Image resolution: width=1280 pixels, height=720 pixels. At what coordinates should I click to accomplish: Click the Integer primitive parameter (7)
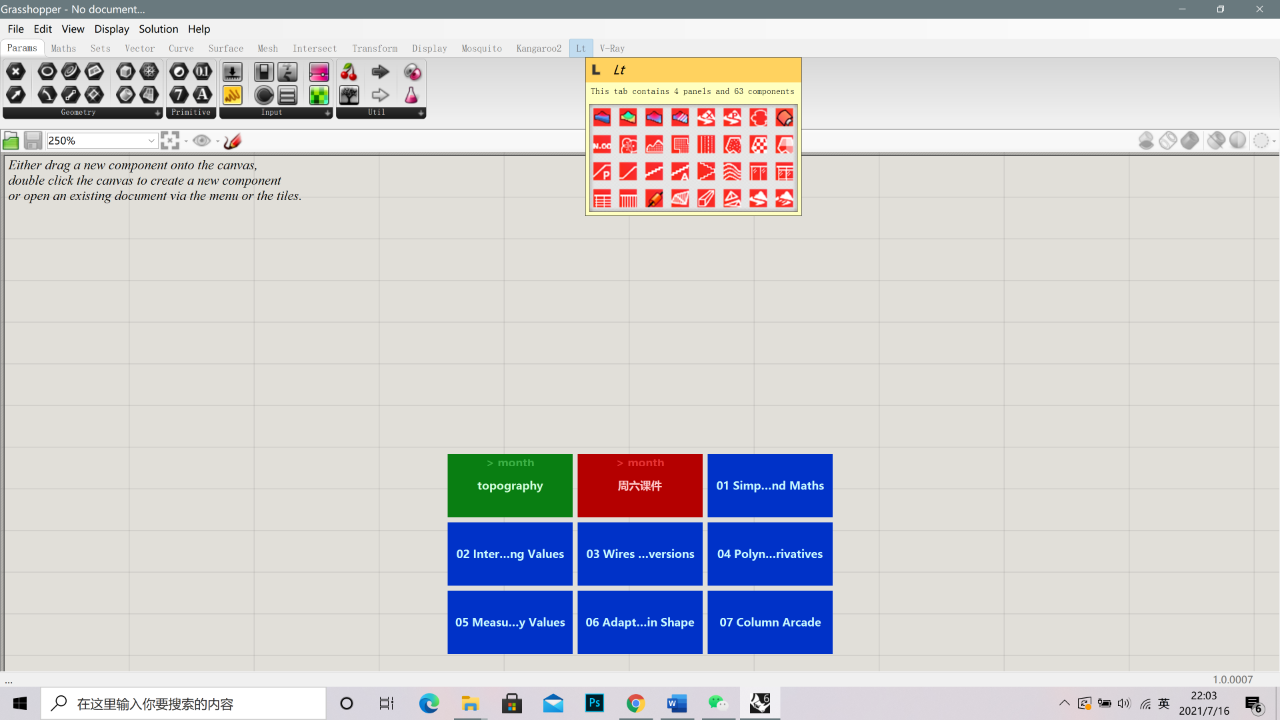[x=179, y=95]
